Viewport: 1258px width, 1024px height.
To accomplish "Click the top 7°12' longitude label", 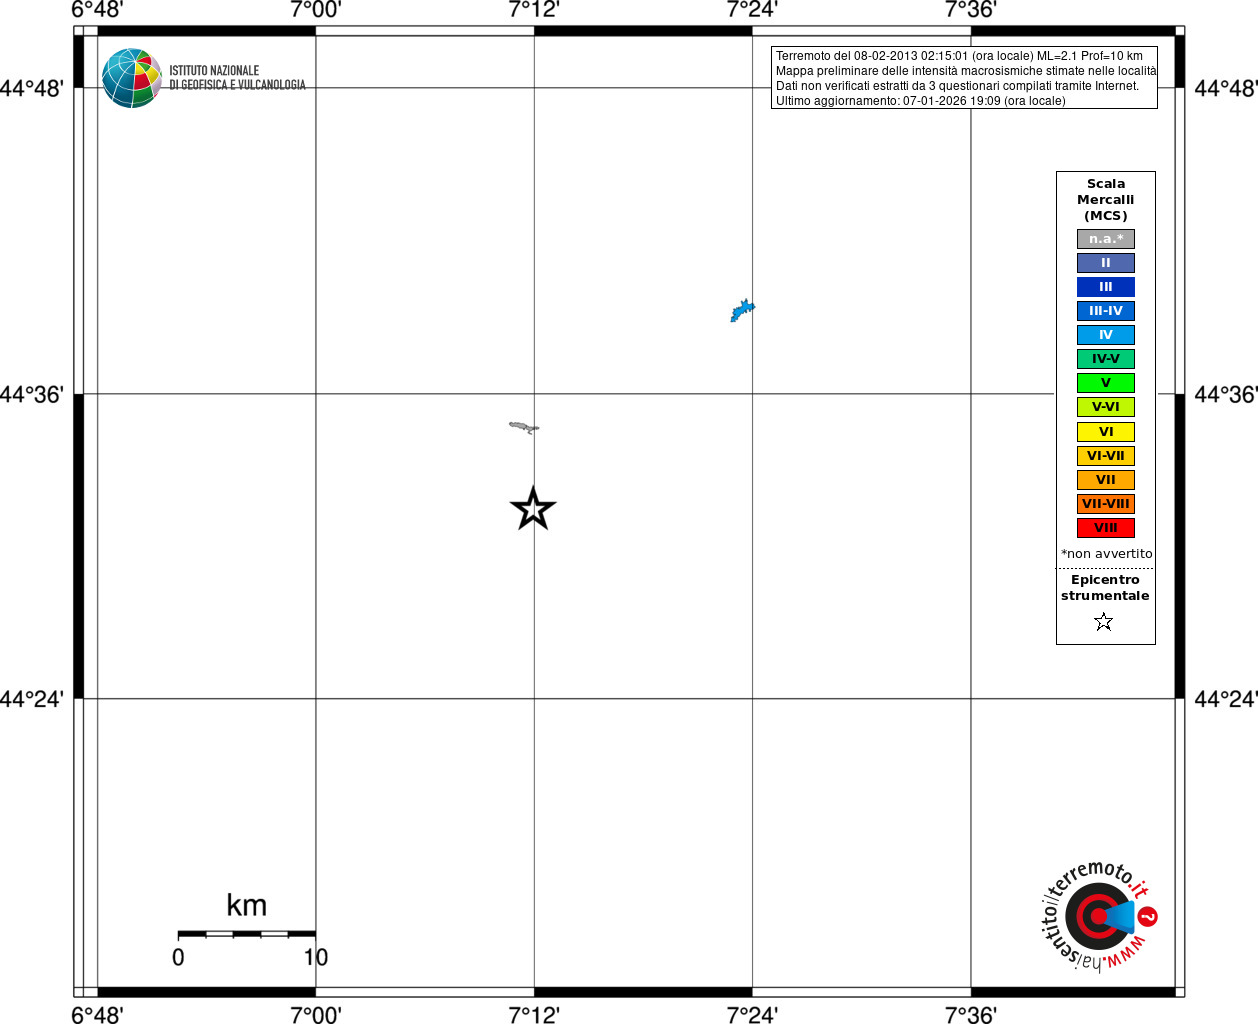I will 534,10.
